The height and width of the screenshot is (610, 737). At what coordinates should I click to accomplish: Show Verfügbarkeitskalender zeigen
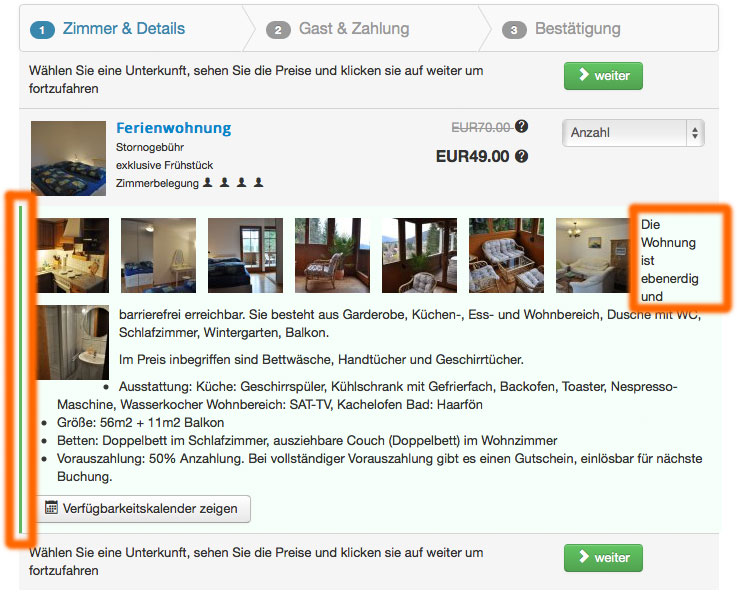tap(143, 509)
